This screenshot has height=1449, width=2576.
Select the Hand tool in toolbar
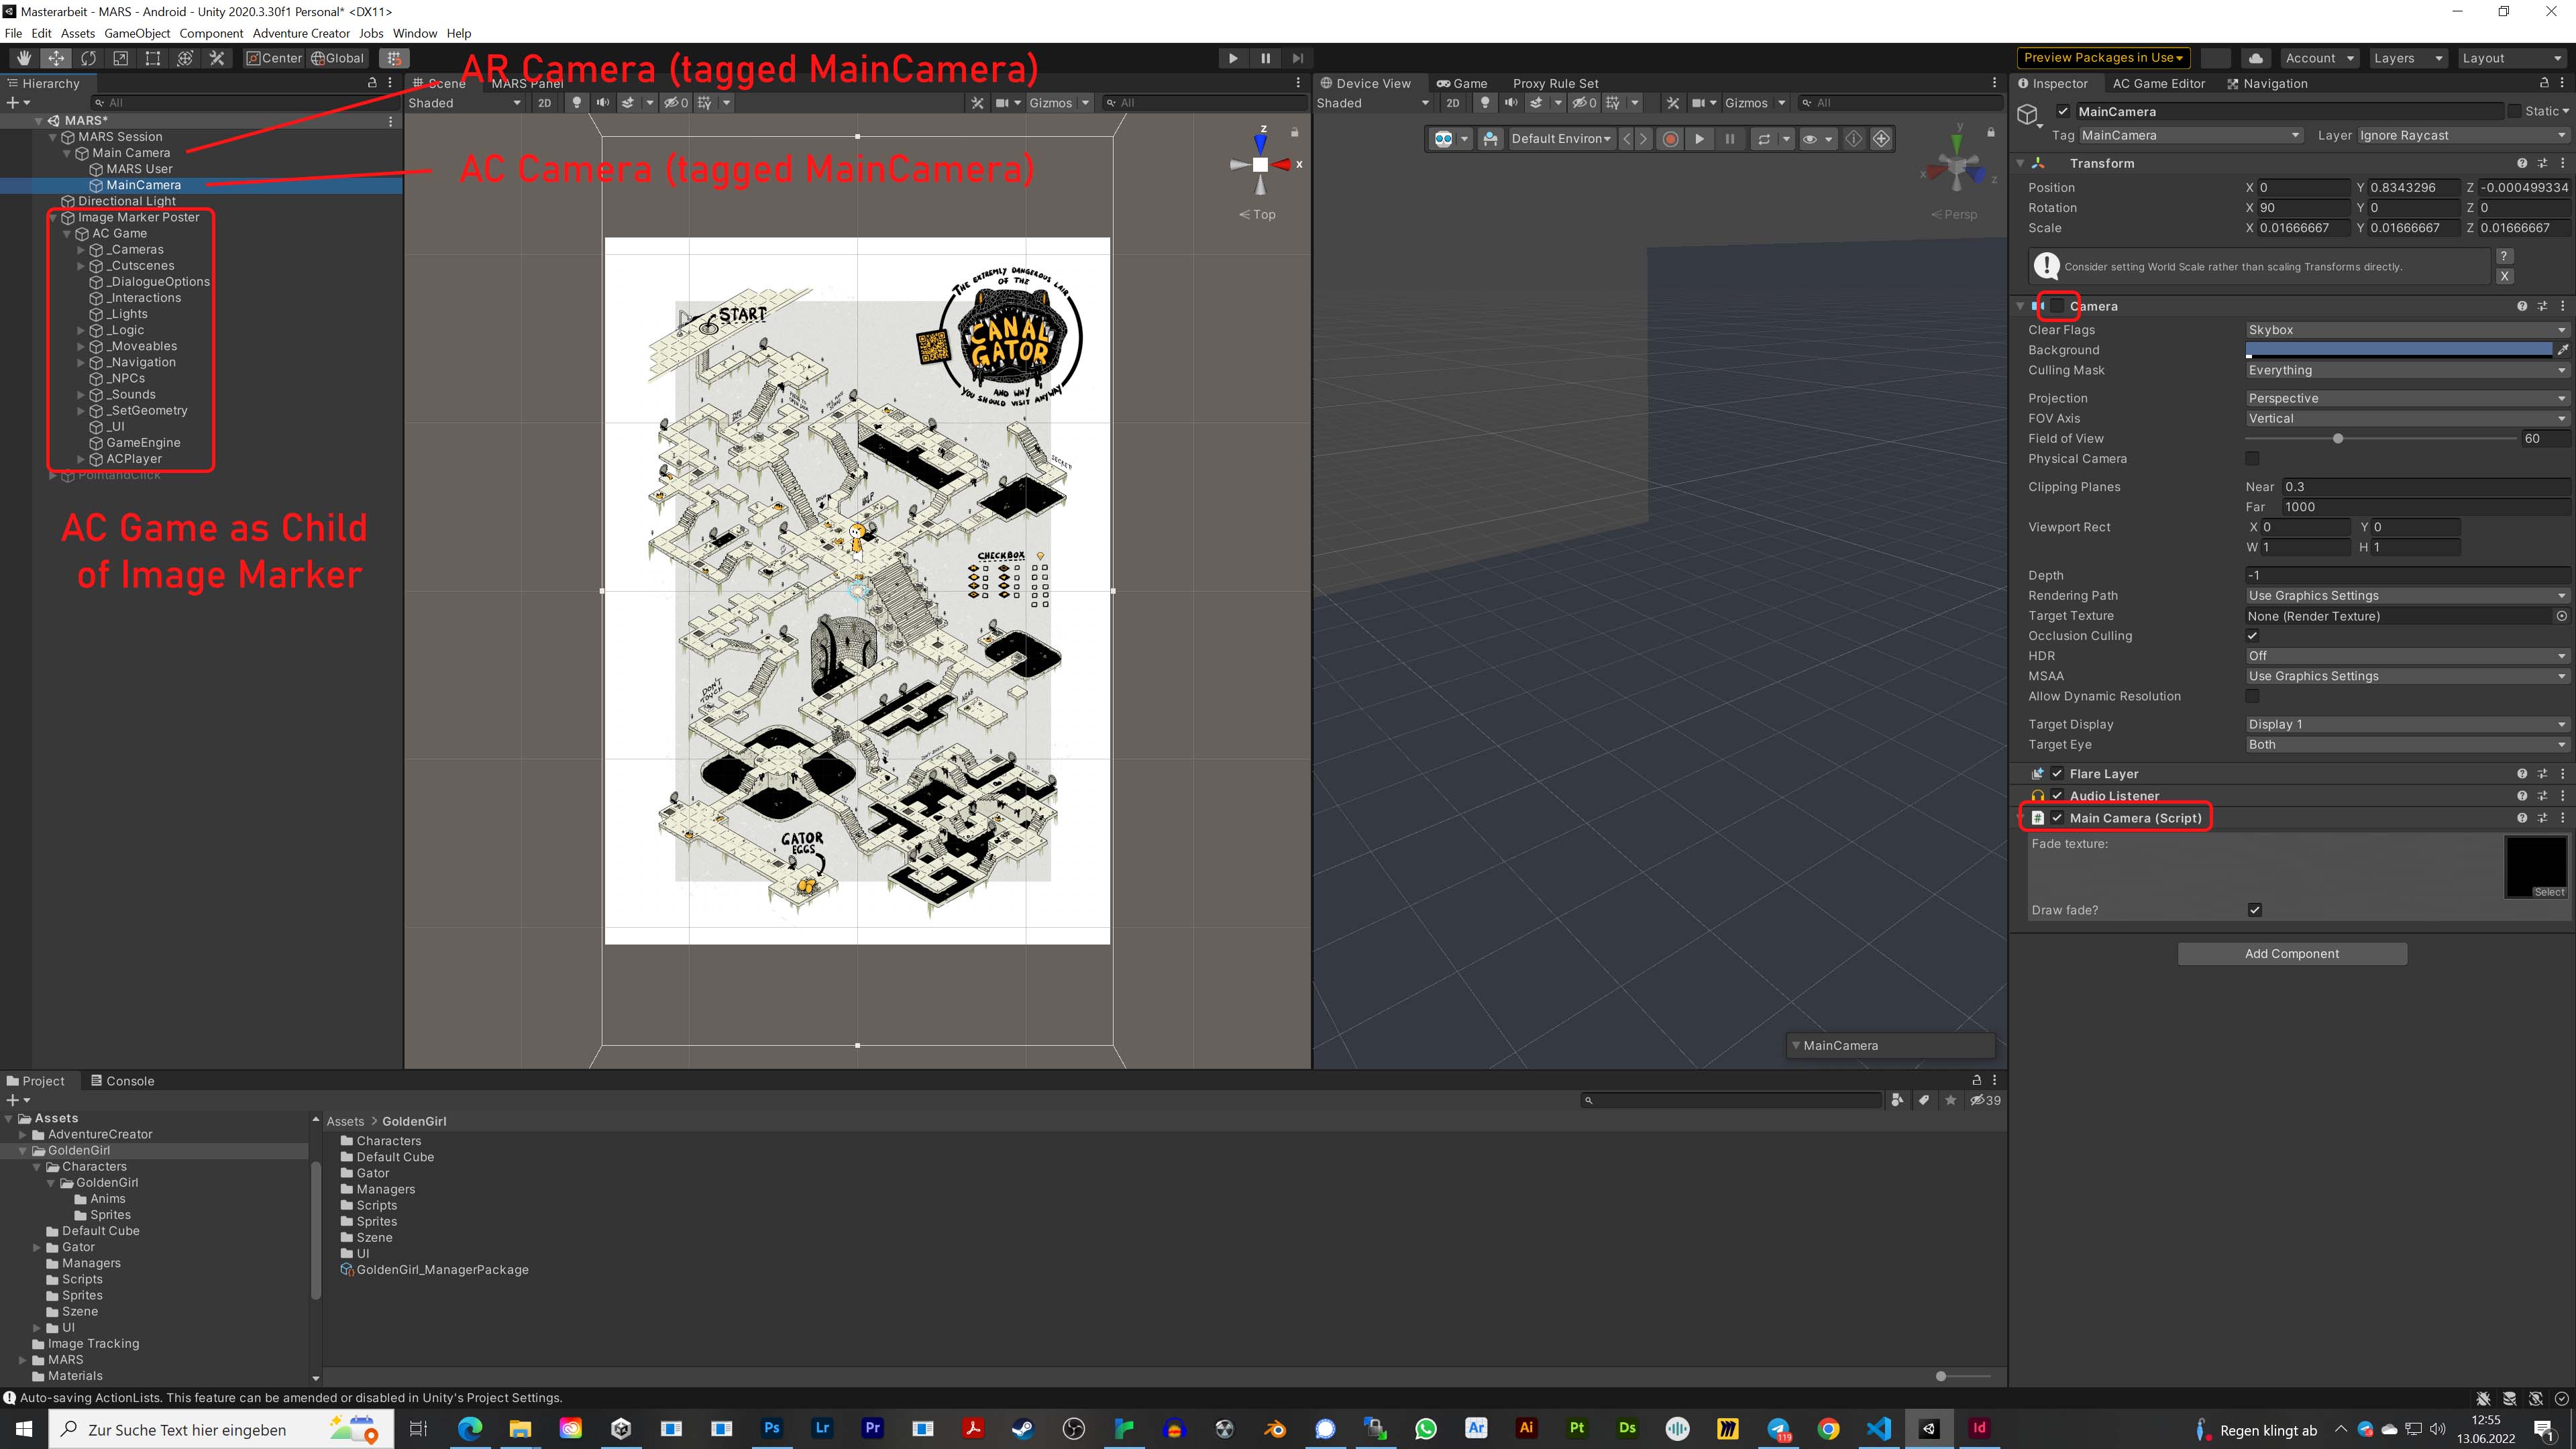pos(24,58)
